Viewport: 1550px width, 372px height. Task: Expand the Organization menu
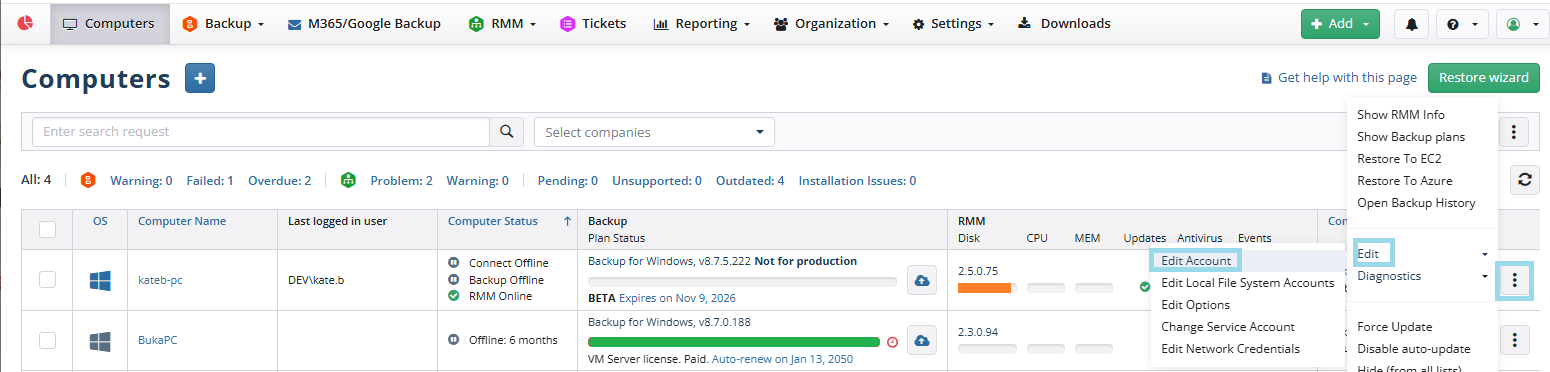pos(831,23)
